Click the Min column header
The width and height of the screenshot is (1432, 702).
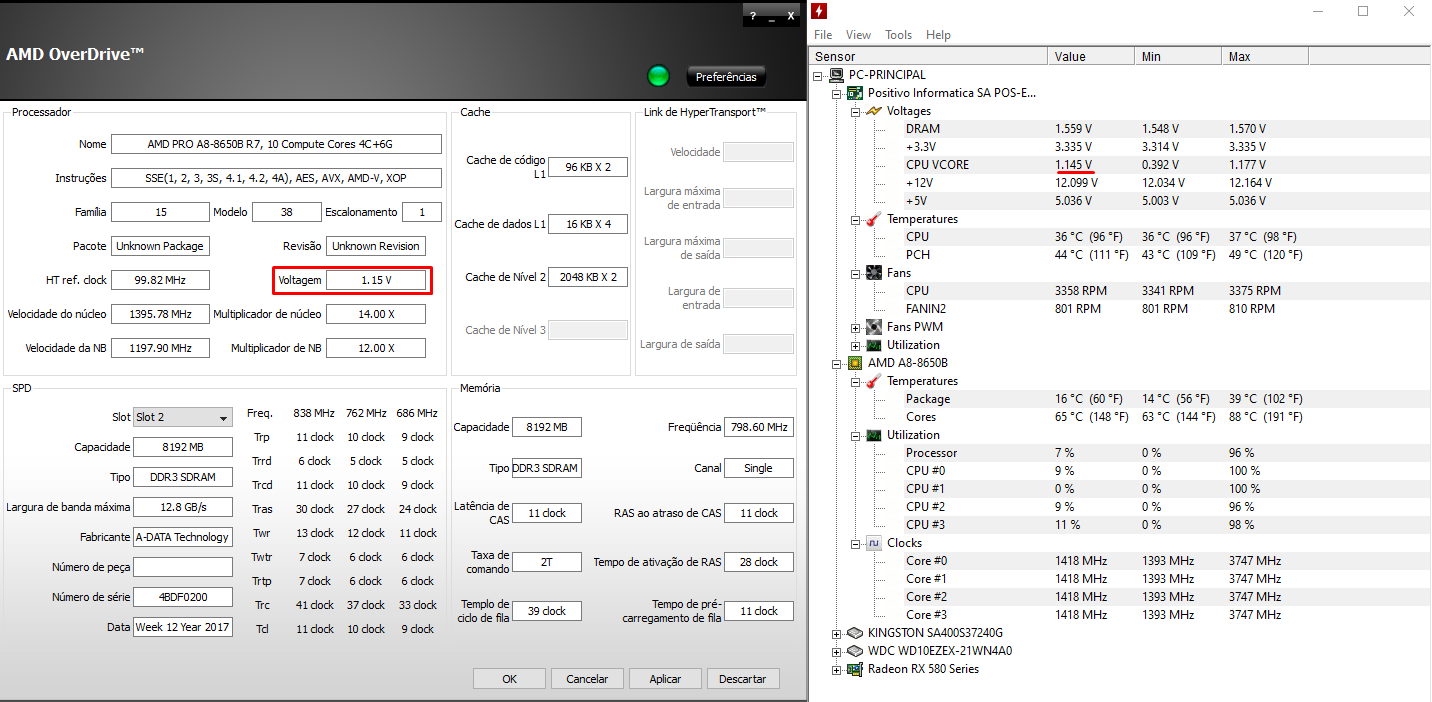pyautogui.click(x=1178, y=56)
